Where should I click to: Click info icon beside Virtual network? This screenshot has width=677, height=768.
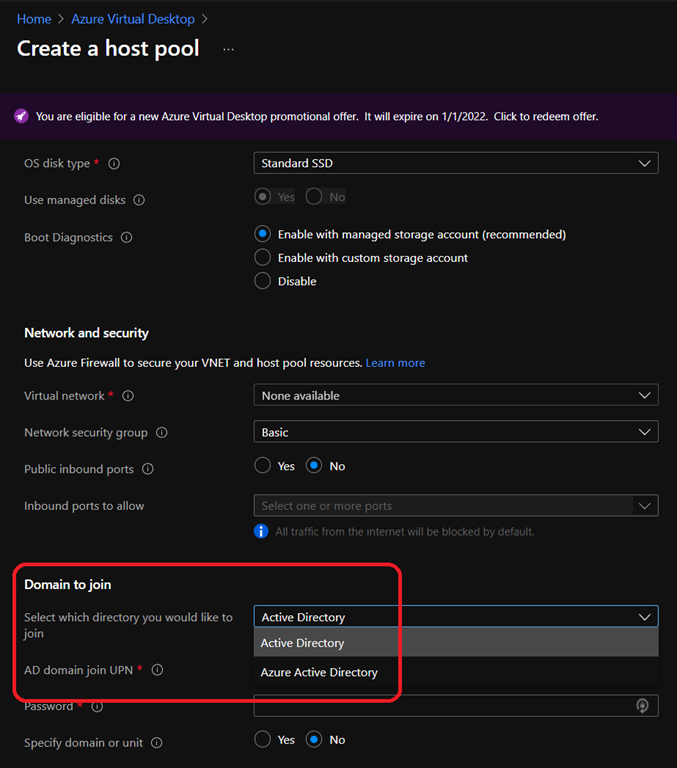click(x=128, y=396)
